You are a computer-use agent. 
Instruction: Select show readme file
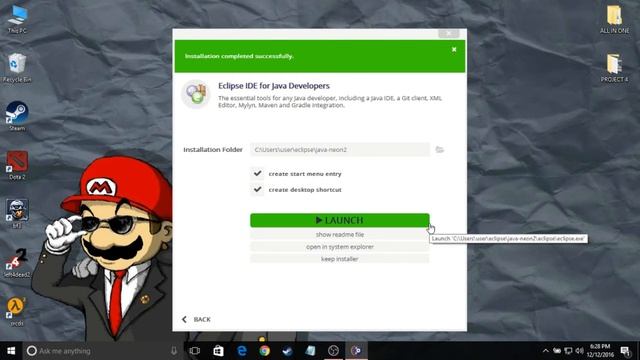[340, 235]
